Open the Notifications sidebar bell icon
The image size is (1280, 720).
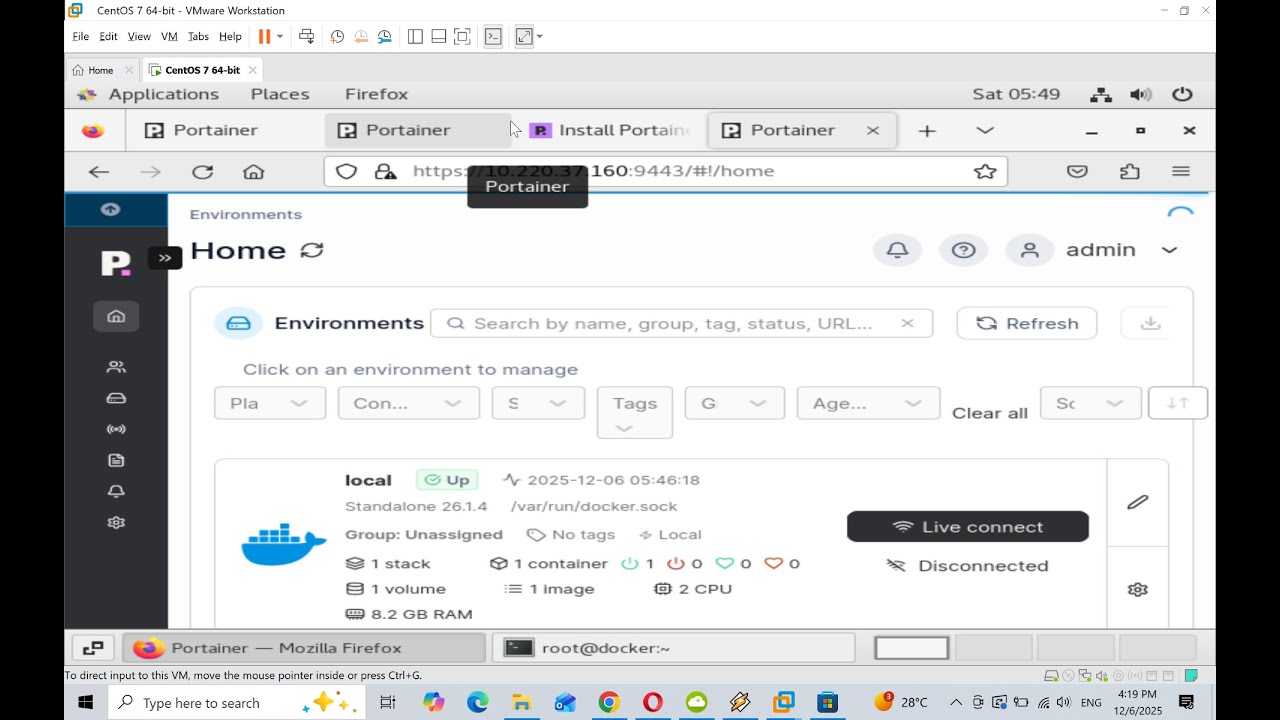[x=116, y=491]
